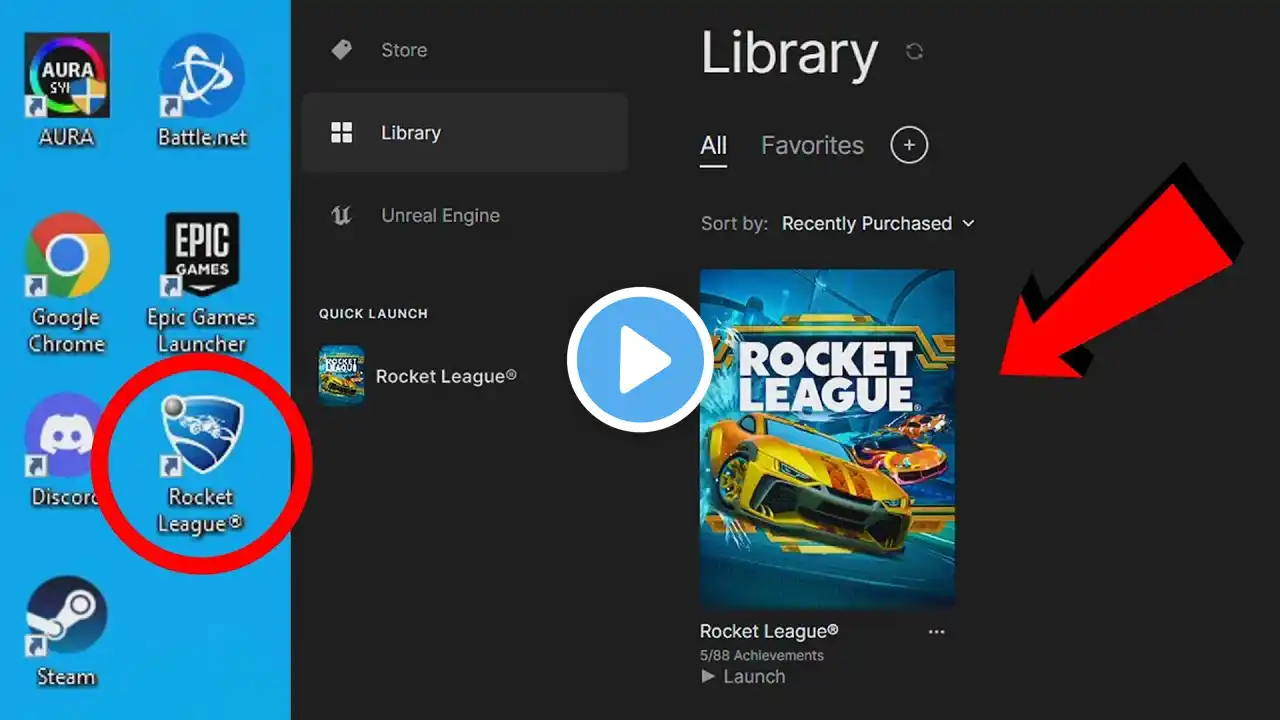This screenshot has height=720, width=1280.
Task: Select the Discord desktop icon
Action: (62, 450)
